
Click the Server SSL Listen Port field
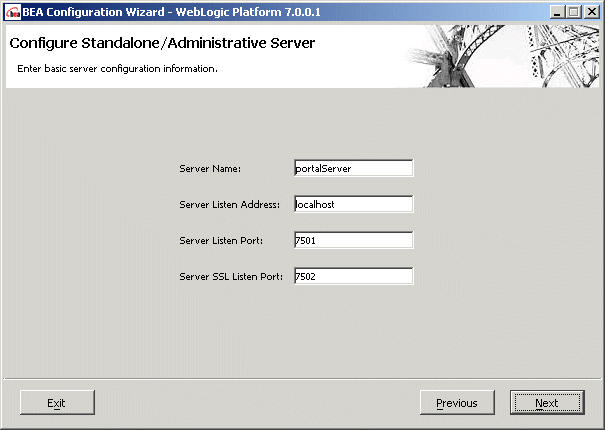click(x=353, y=276)
